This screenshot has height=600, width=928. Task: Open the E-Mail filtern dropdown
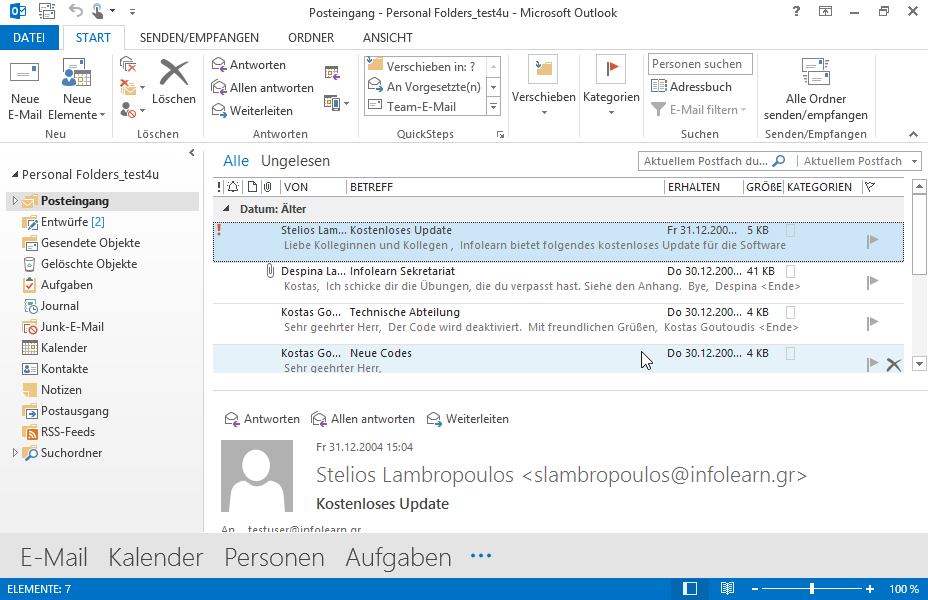[x=698, y=109]
